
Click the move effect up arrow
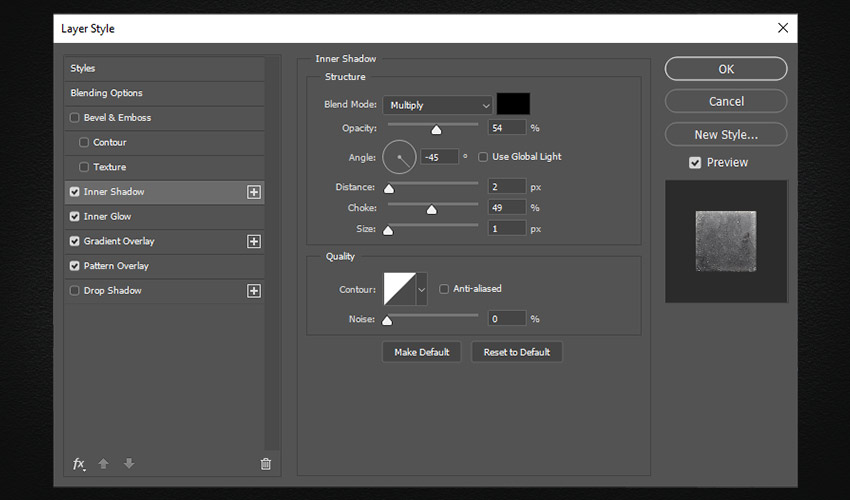tap(103, 463)
